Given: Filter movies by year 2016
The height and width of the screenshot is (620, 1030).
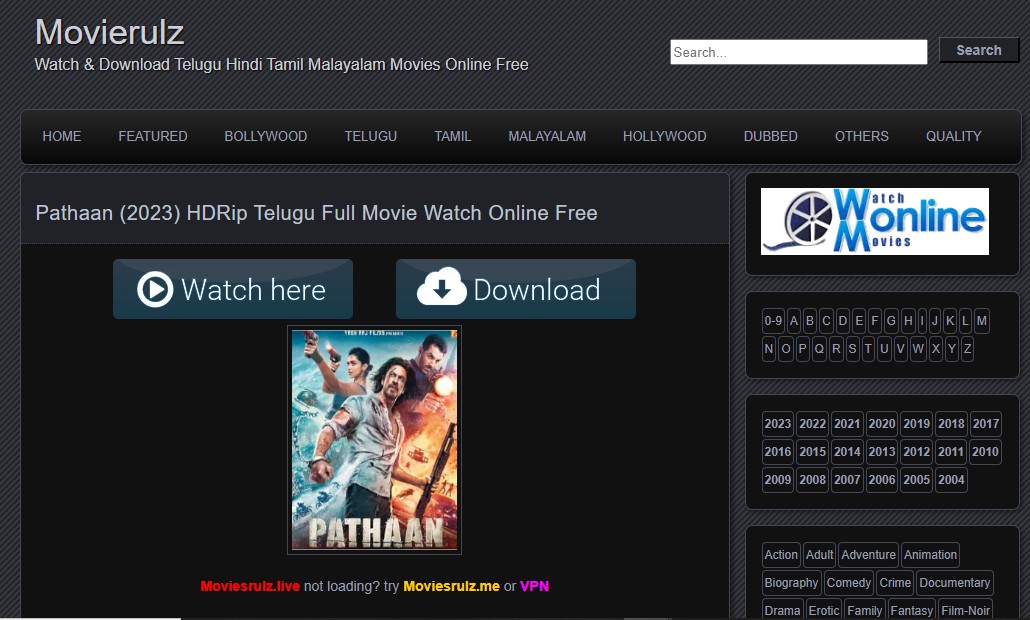Looking at the screenshot, I should coord(778,451).
